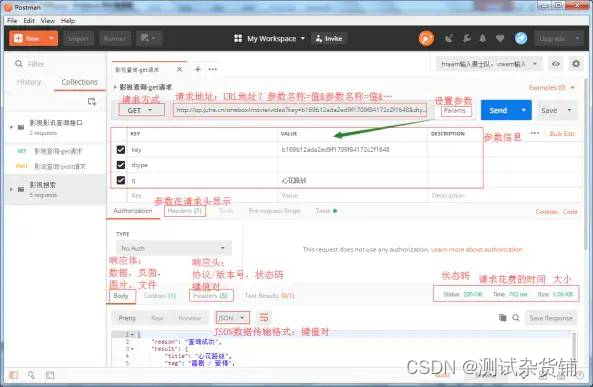The image size is (593, 387).
Task: Collapse the first collection with 2 requests
Action: click(x=11, y=127)
